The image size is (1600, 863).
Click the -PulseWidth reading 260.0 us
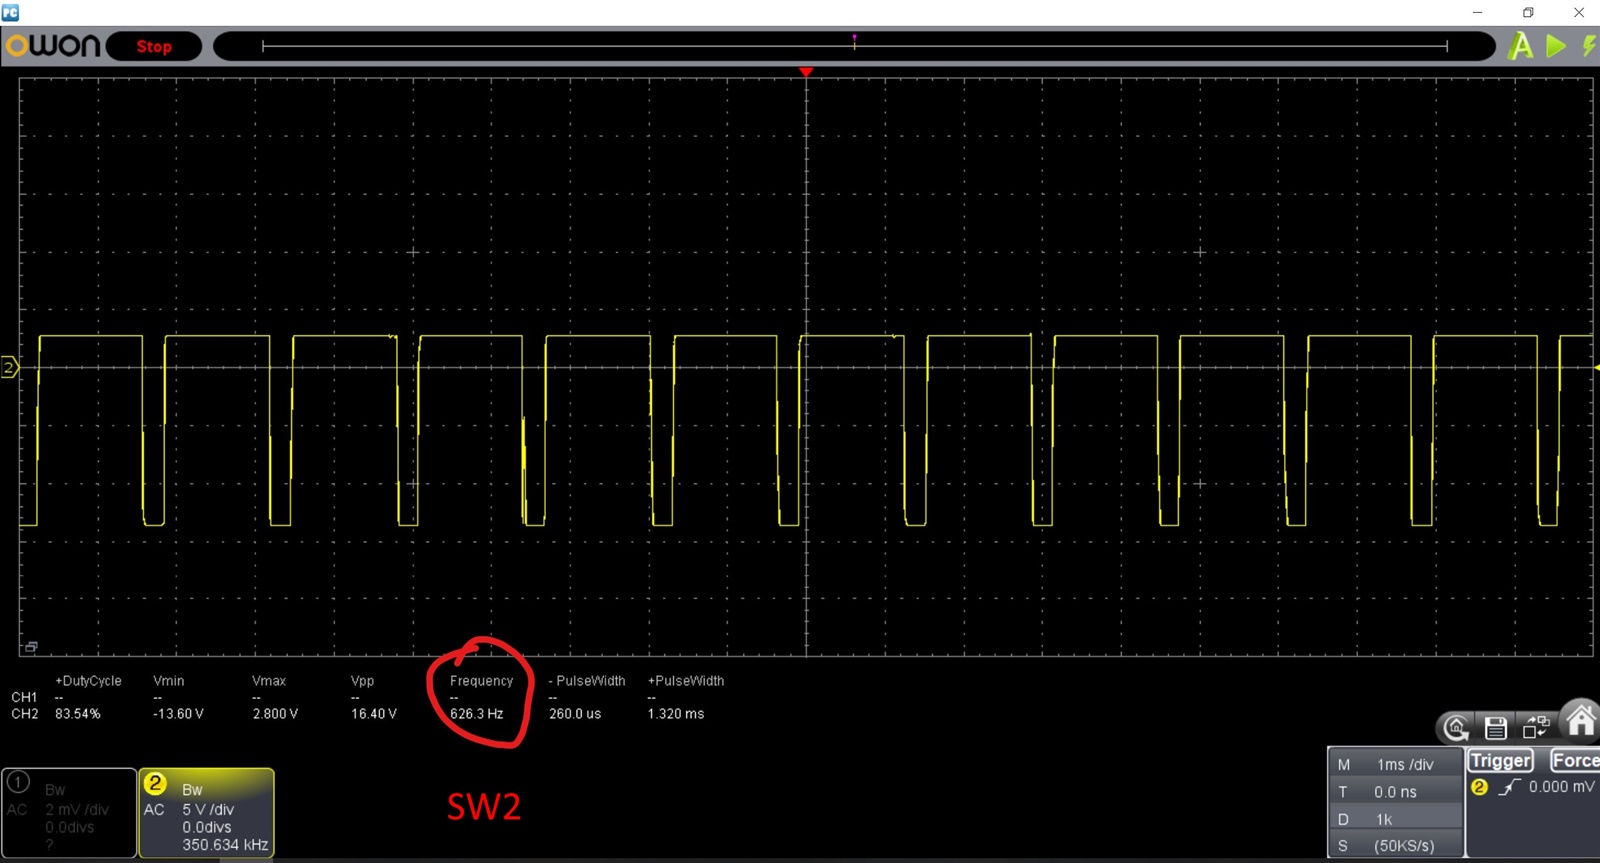coord(575,714)
